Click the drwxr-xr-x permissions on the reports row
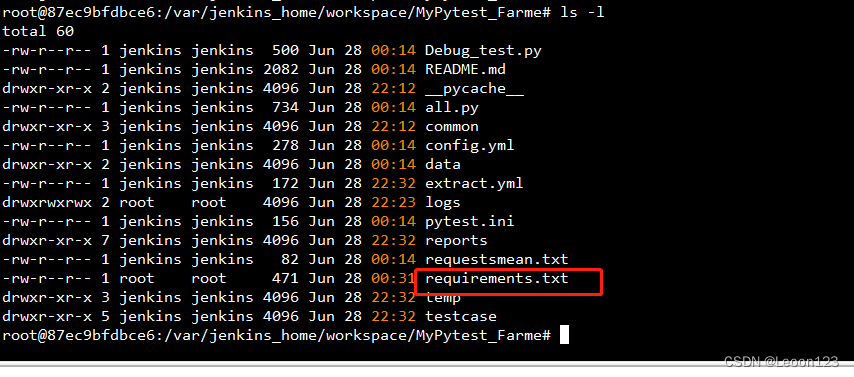This screenshot has height=377, width=854. click(x=47, y=241)
